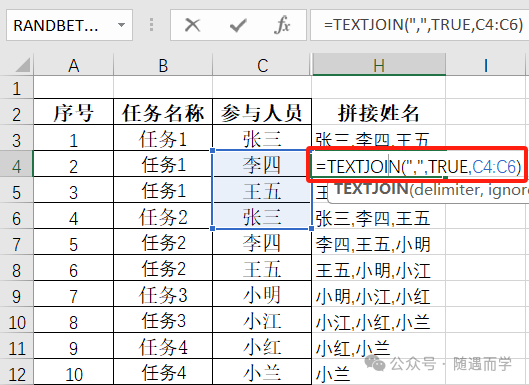Click cell A5 with number 3
Screen dimensions: 529x385
click(x=74, y=190)
